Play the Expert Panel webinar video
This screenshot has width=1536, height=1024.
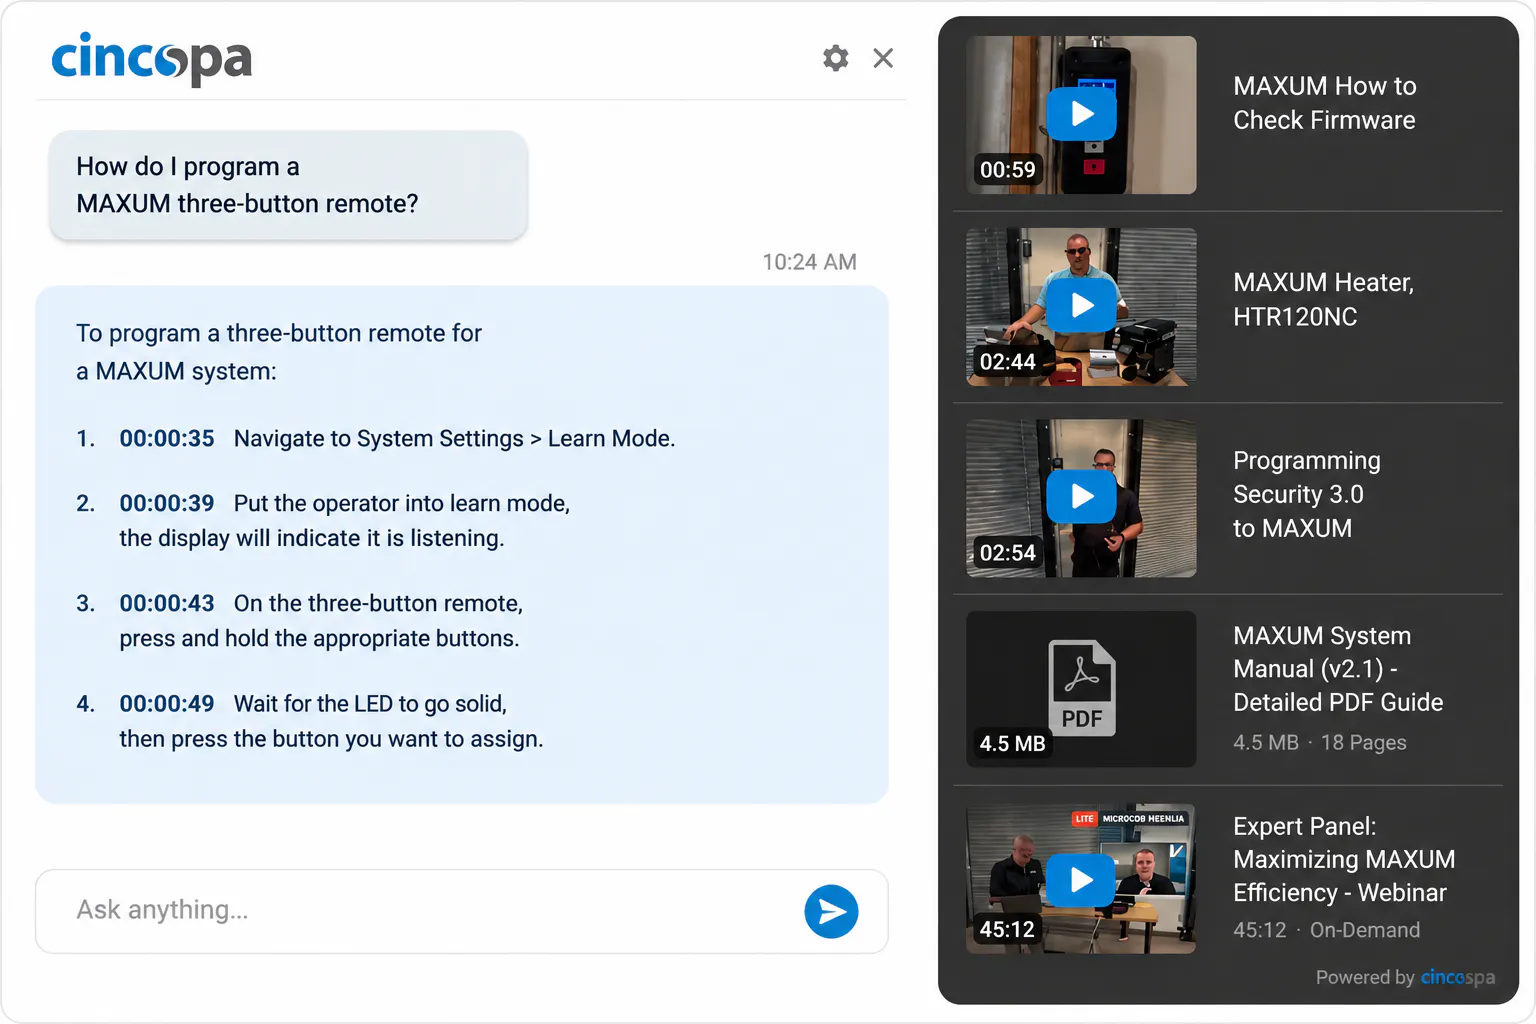point(1081,879)
